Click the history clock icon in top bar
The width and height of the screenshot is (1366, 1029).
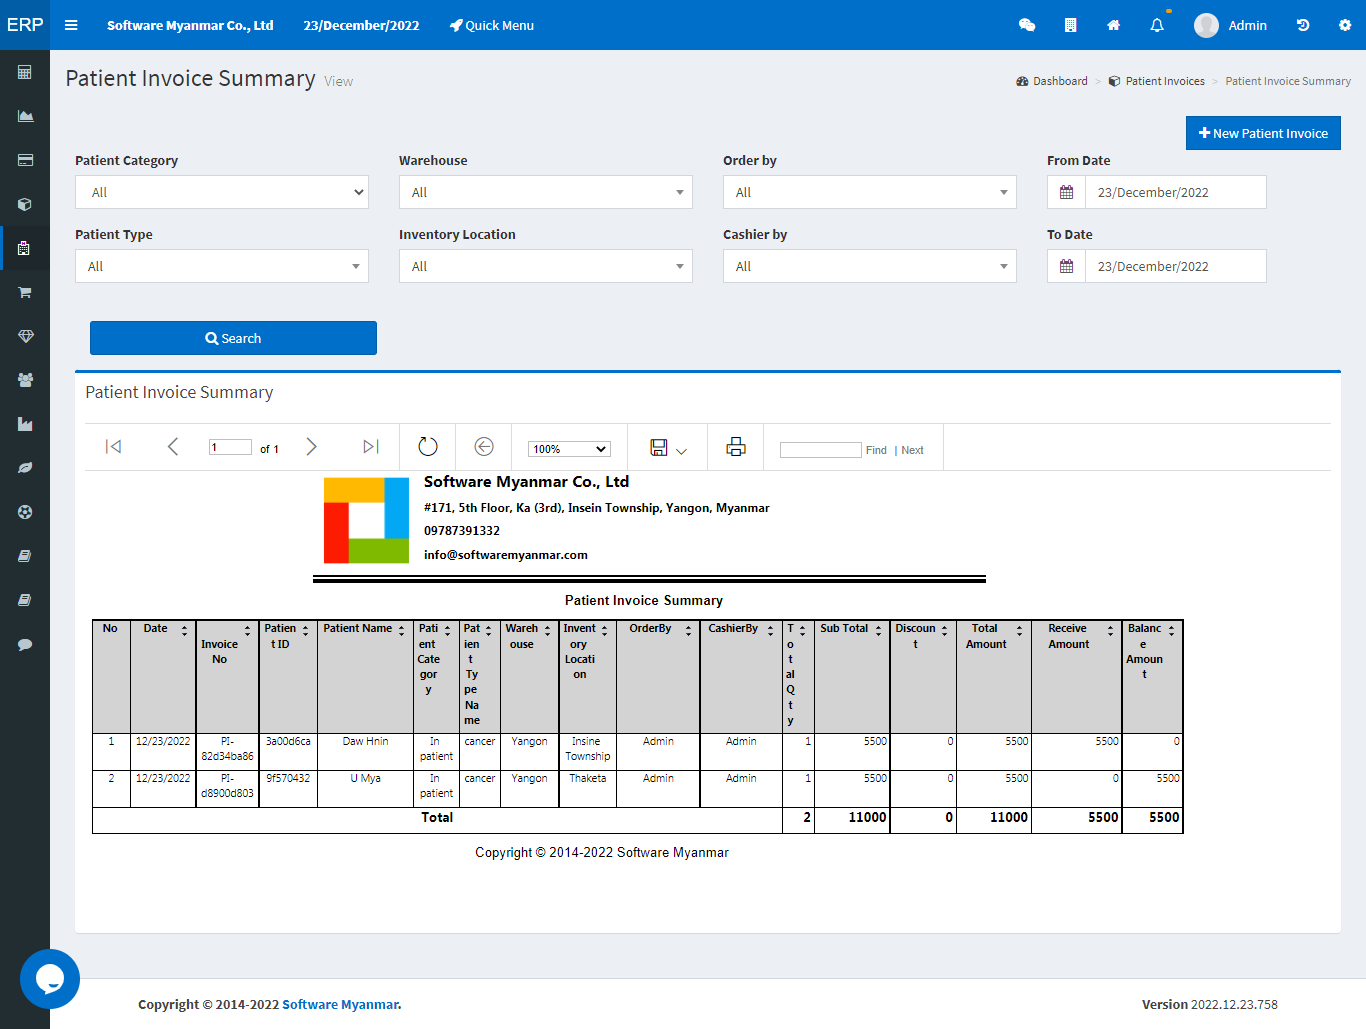coord(1303,25)
